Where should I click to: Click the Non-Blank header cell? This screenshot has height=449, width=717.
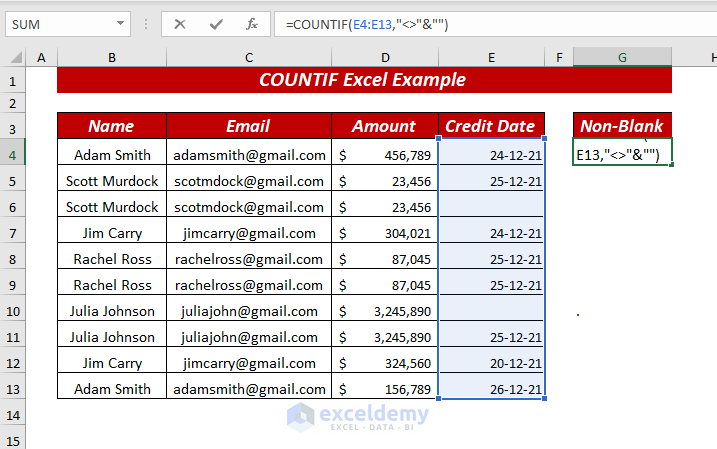tap(622, 126)
